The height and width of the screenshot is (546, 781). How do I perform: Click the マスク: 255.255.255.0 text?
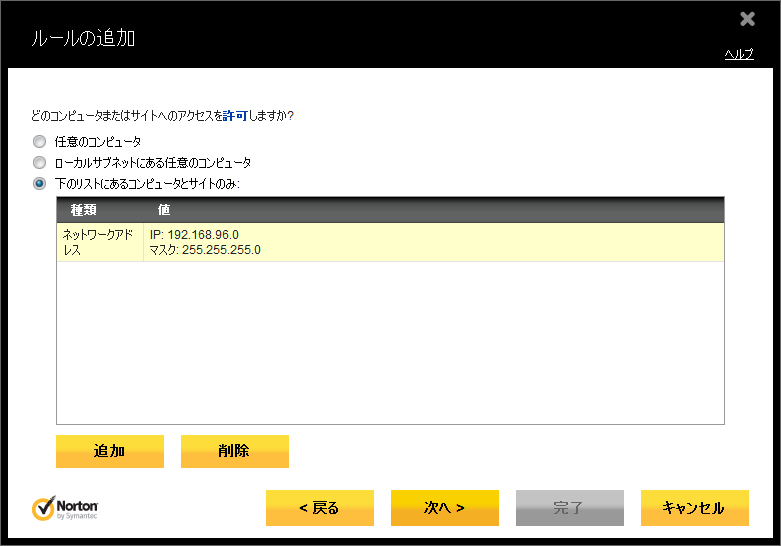click(x=205, y=250)
